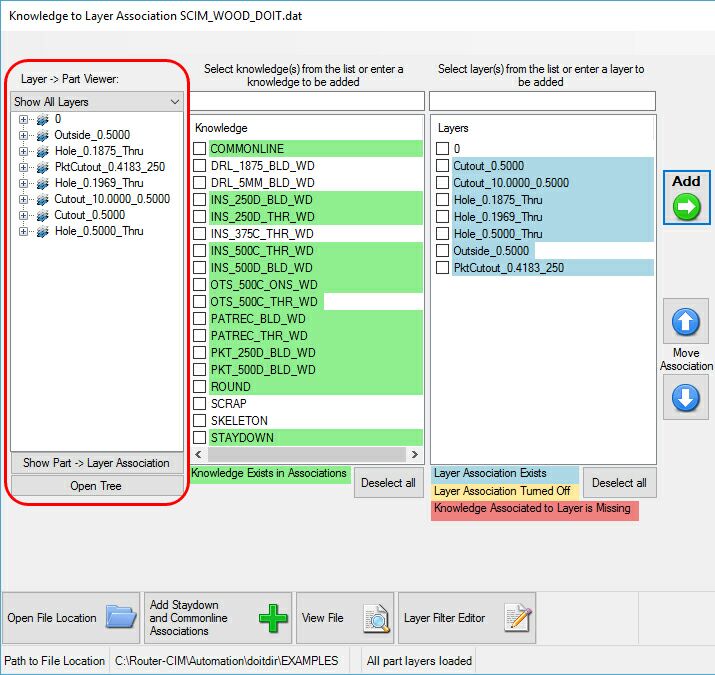Check the OTS_500C_THR_WD checkbox
Viewport: 715px width, 675px height.
(199, 301)
